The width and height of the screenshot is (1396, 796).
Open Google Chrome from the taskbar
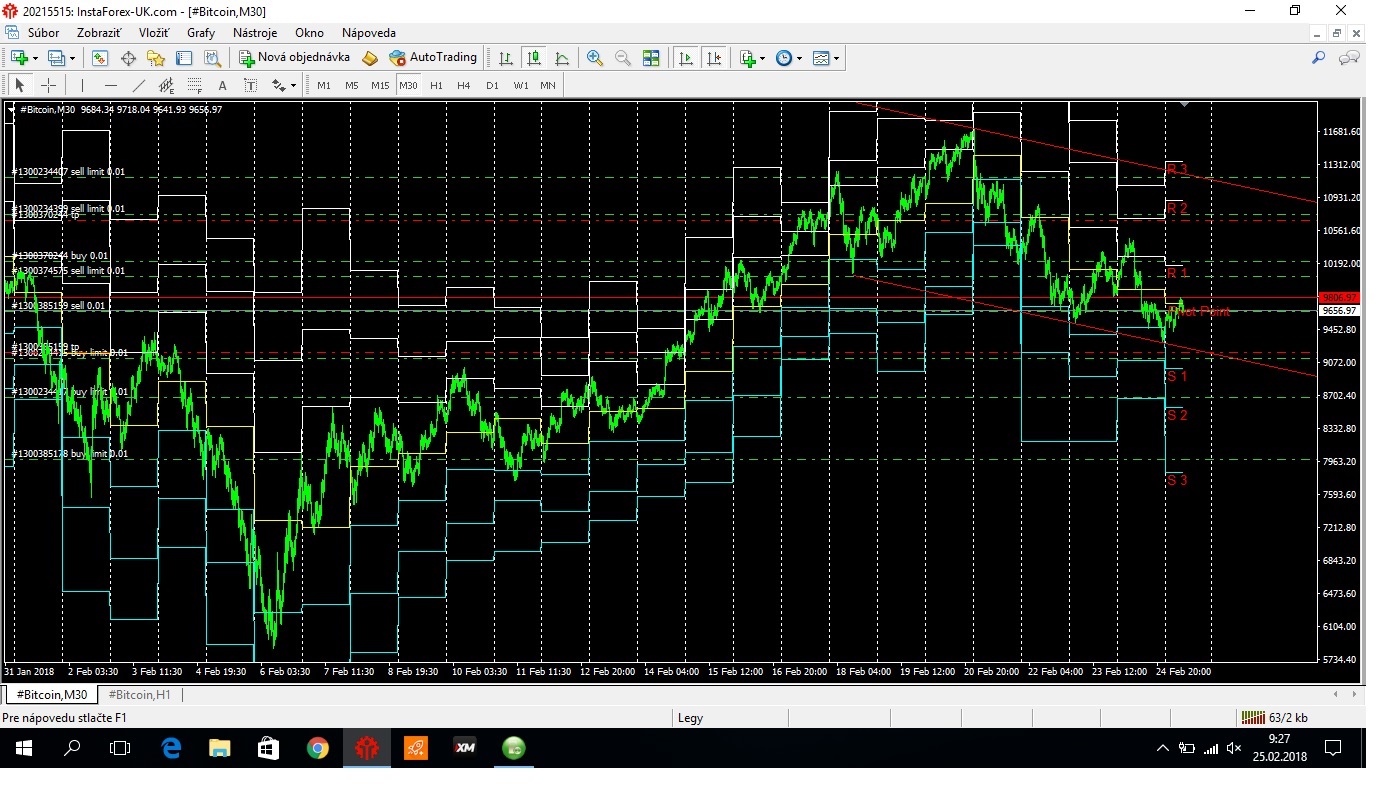tap(318, 748)
